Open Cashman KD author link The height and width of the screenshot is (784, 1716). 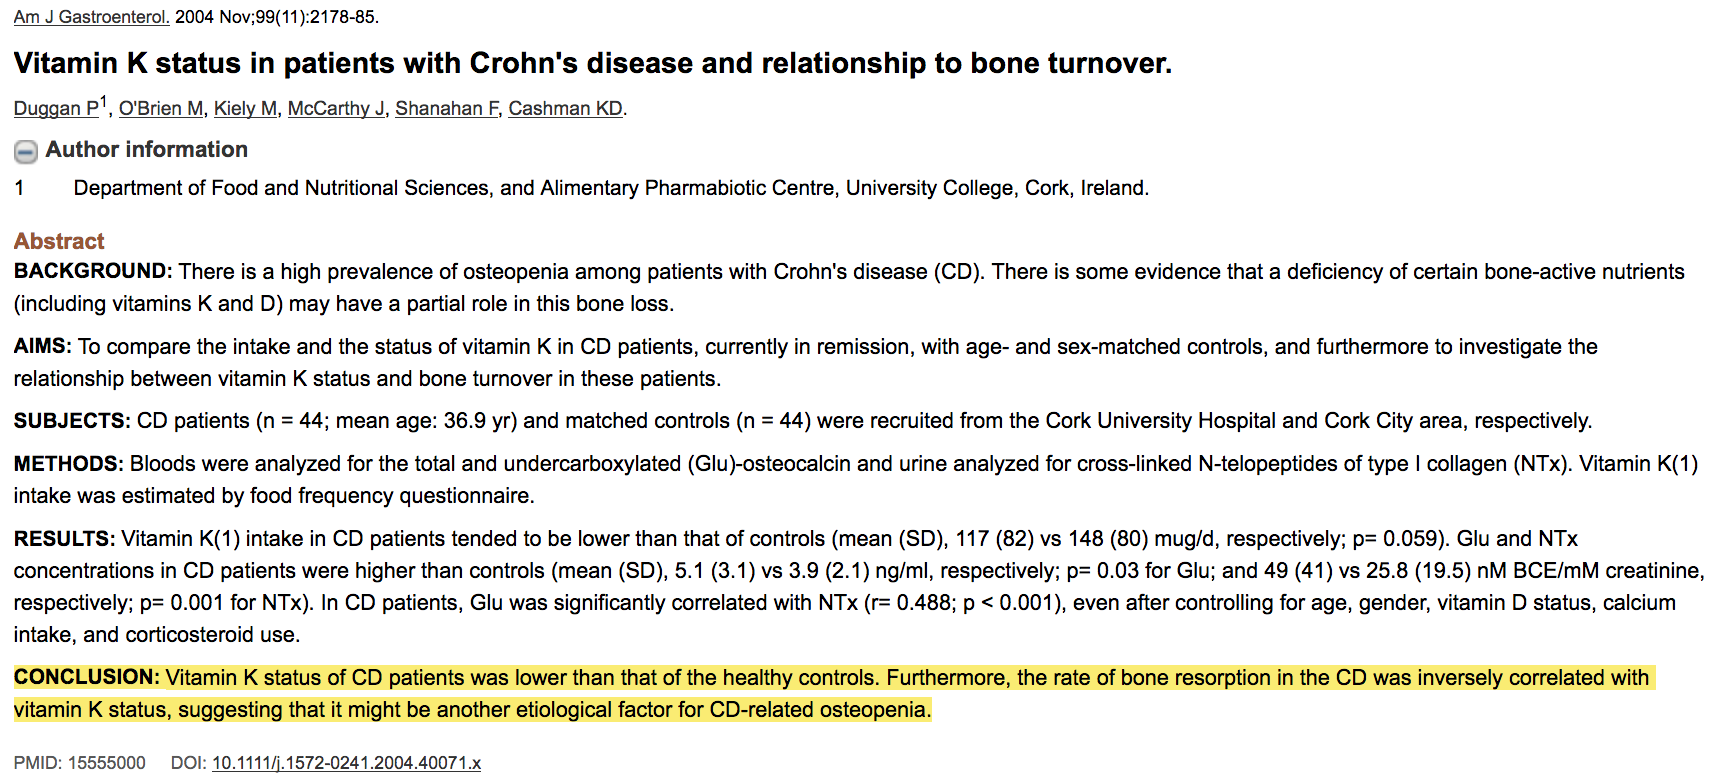tap(565, 109)
